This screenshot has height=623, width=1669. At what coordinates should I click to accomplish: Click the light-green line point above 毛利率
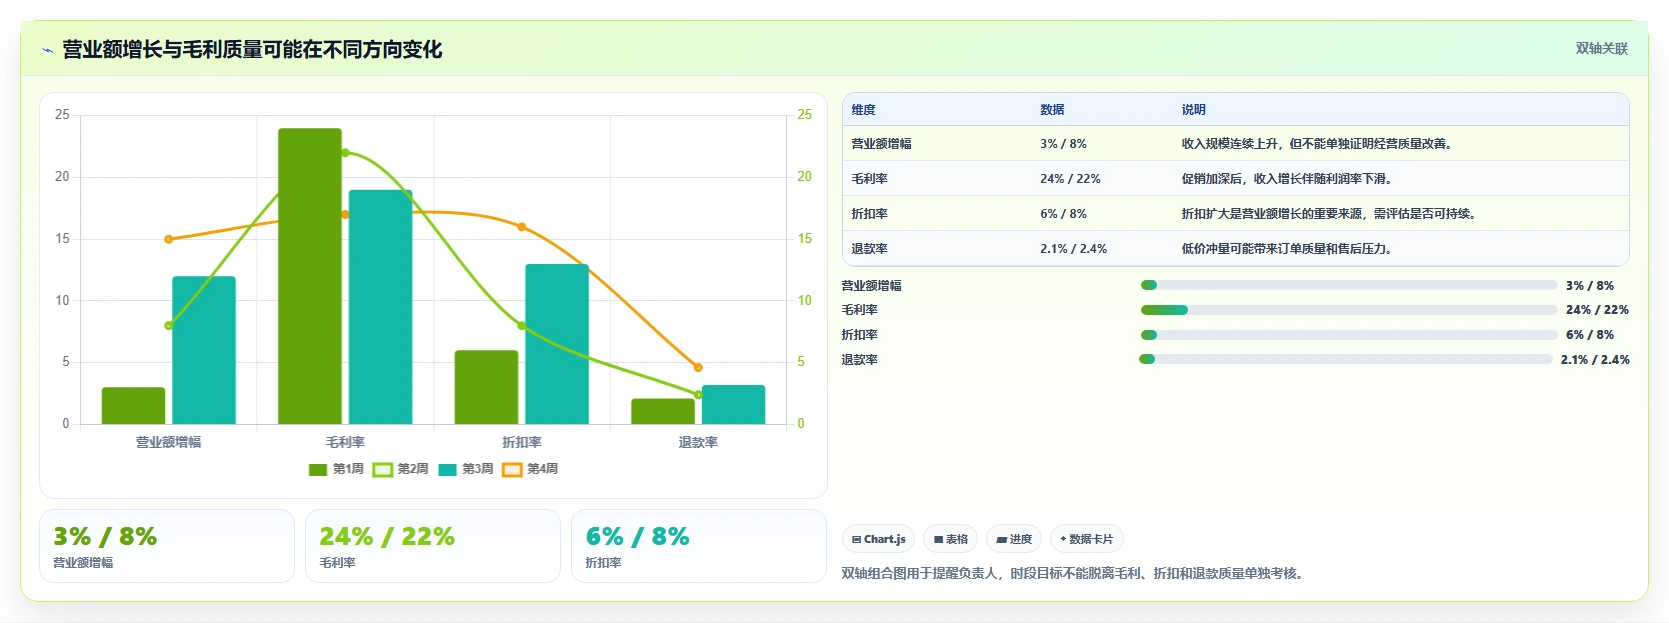click(345, 153)
